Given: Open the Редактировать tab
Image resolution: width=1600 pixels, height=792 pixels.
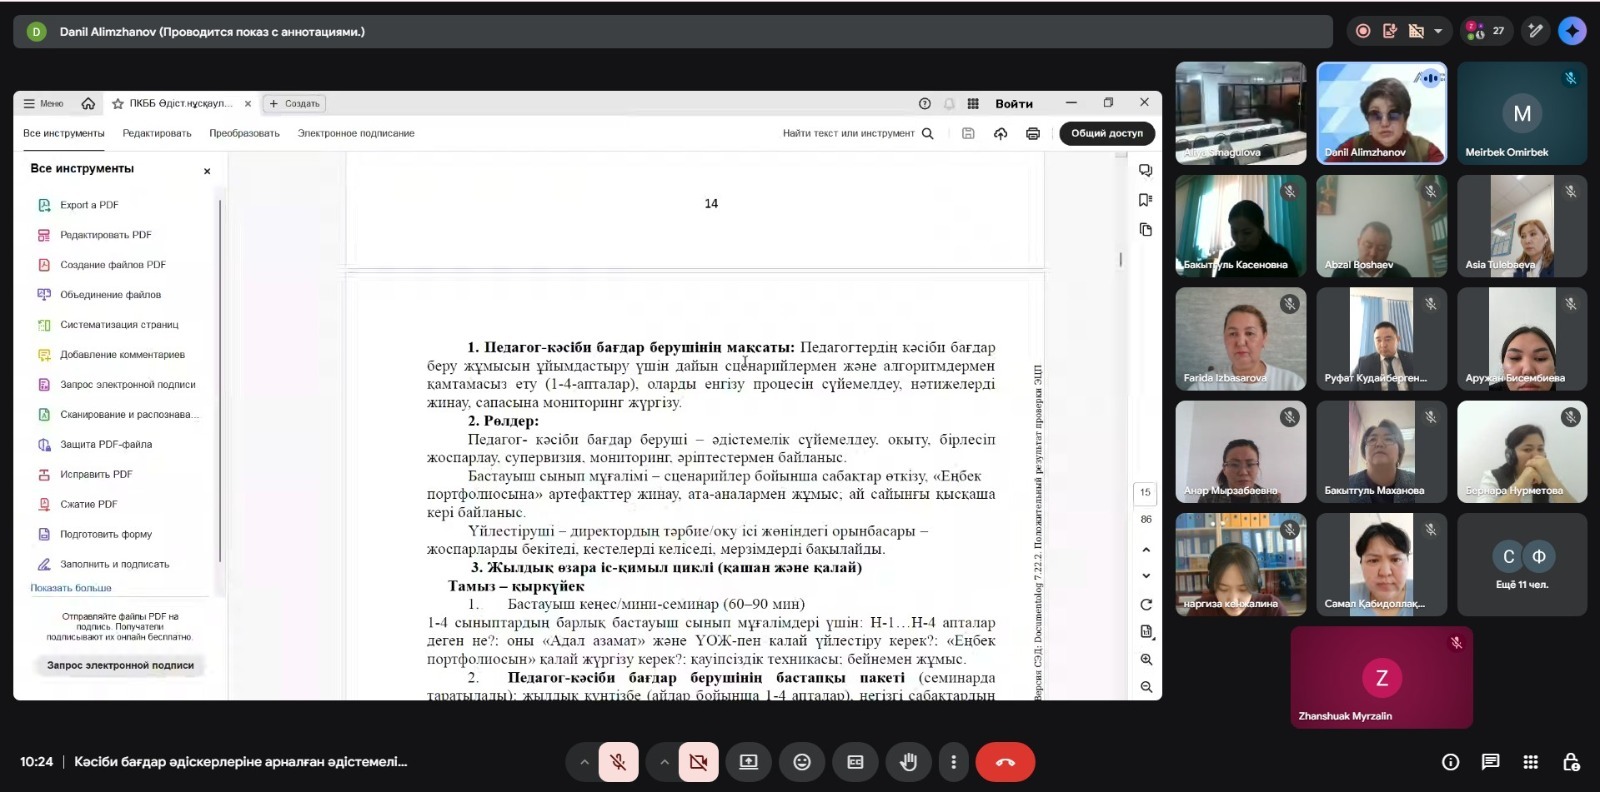Looking at the screenshot, I should coord(157,133).
